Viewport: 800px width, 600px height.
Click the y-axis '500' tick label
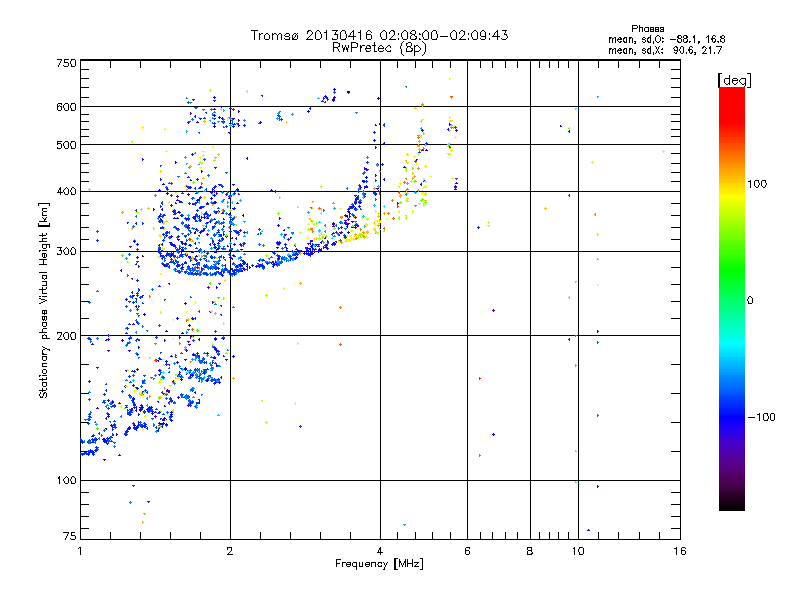[66, 145]
